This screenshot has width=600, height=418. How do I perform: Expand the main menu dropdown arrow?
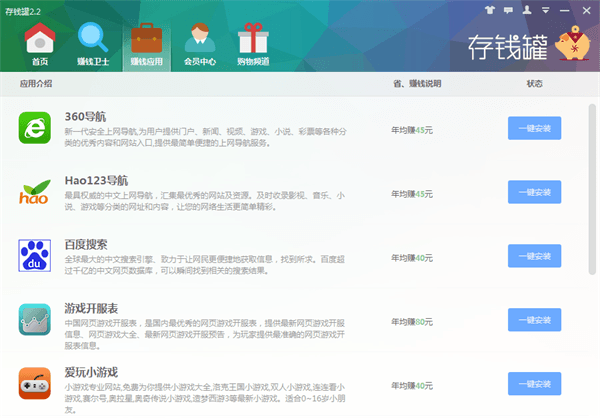point(543,9)
